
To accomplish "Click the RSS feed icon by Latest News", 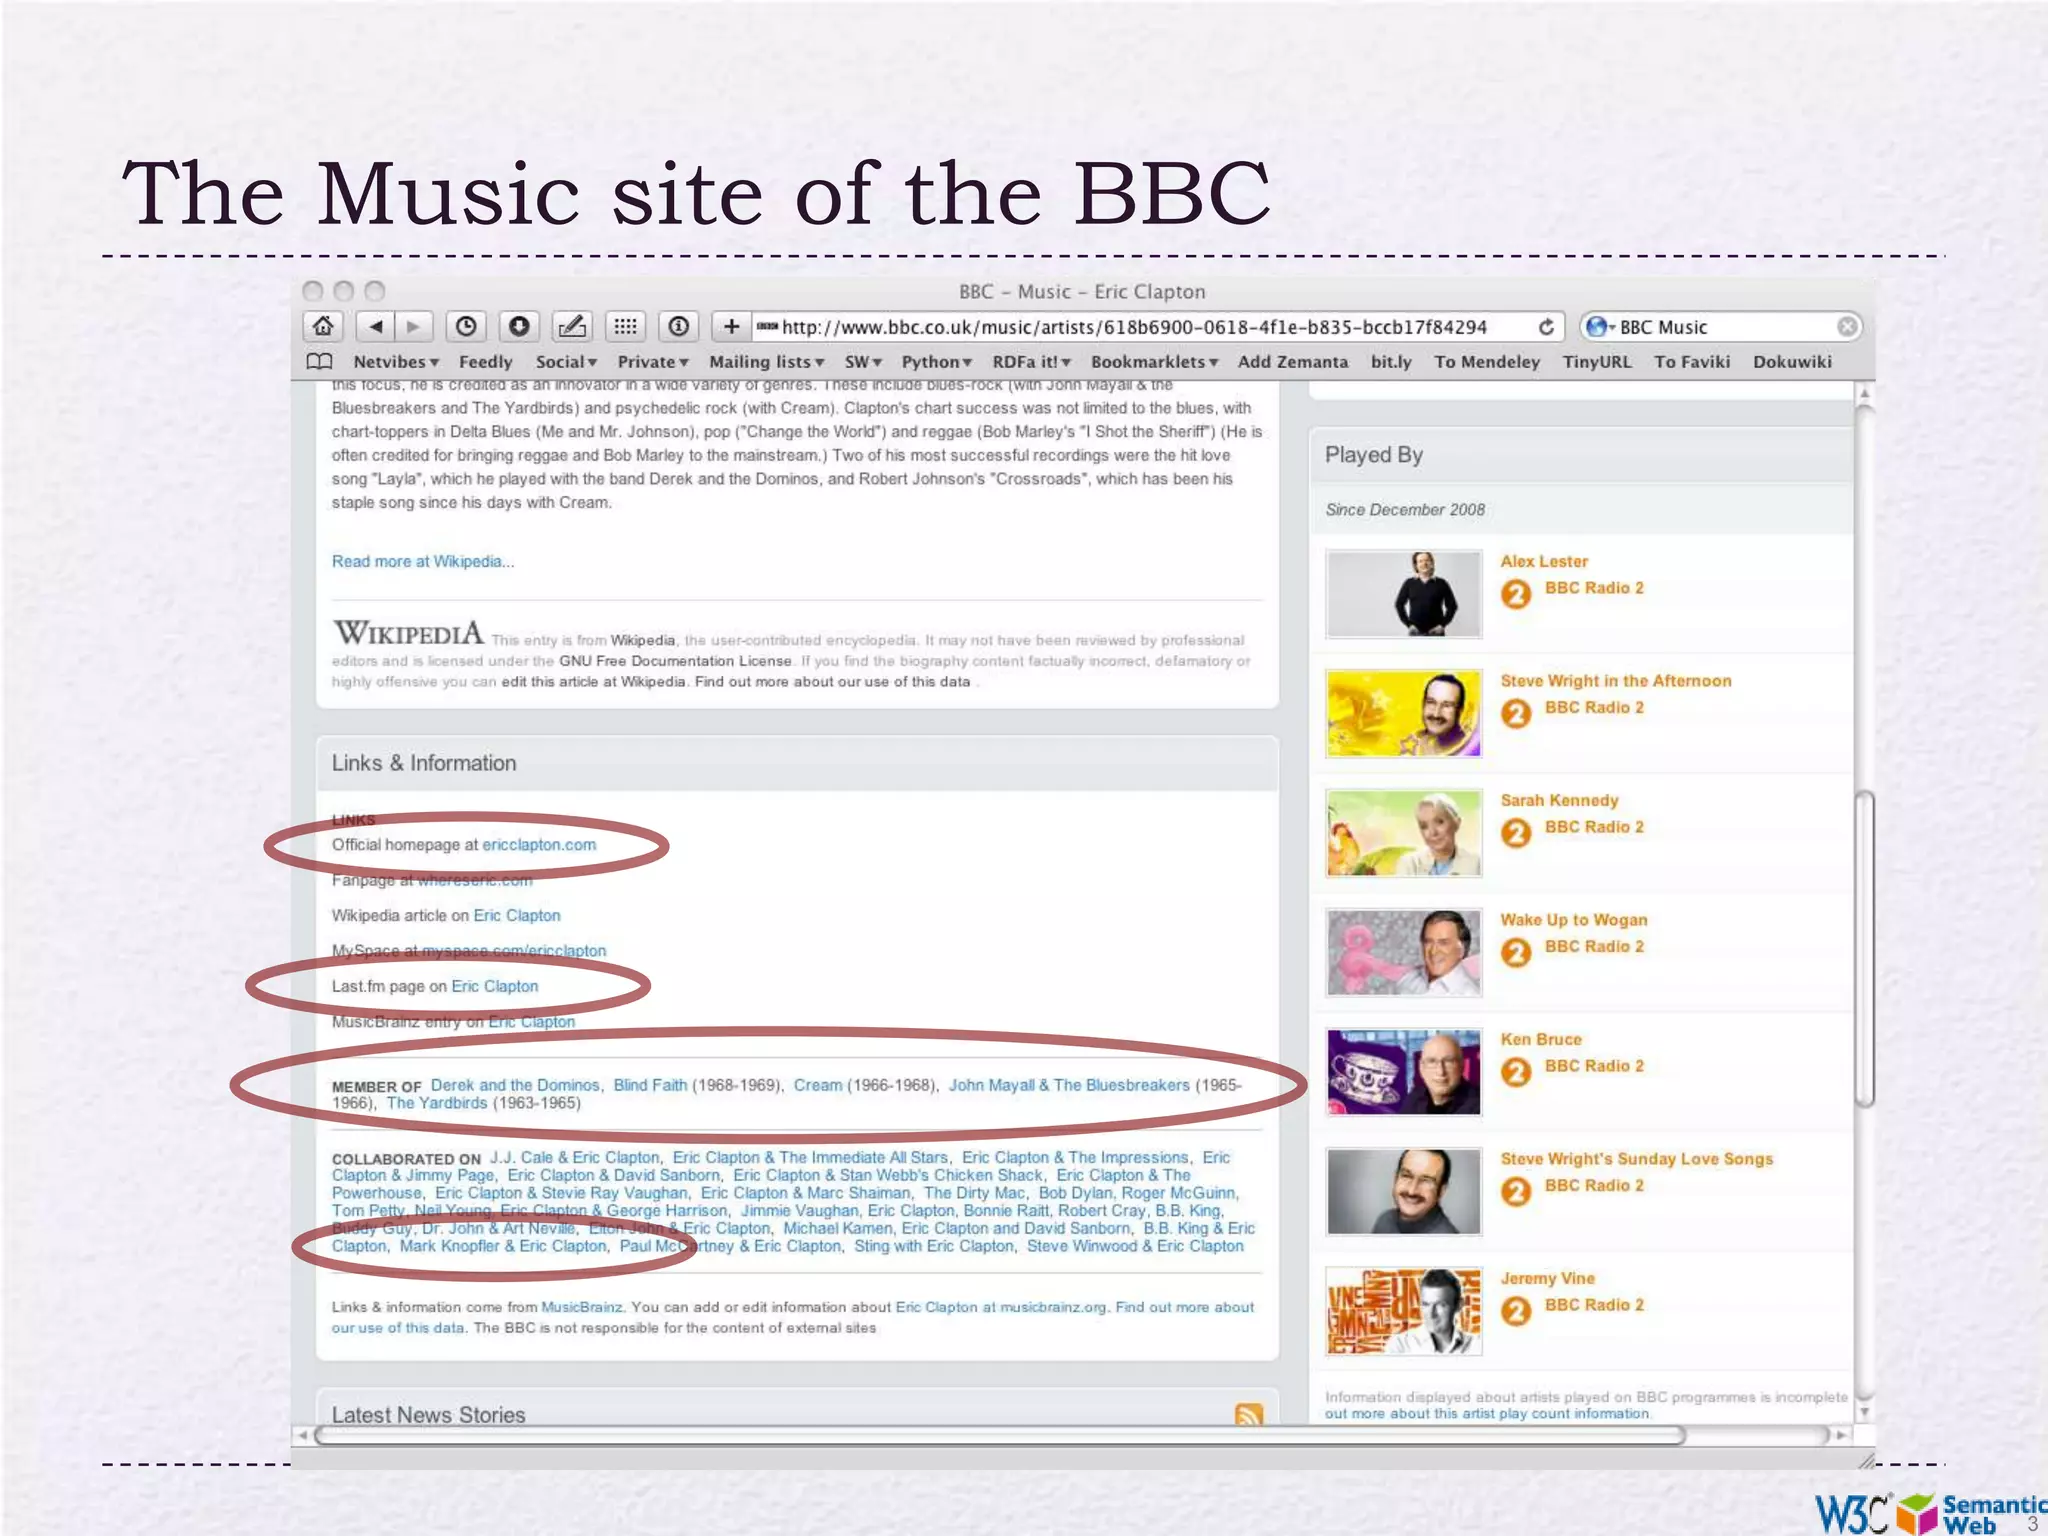I will pyautogui.click(x=1249, y=1413).
